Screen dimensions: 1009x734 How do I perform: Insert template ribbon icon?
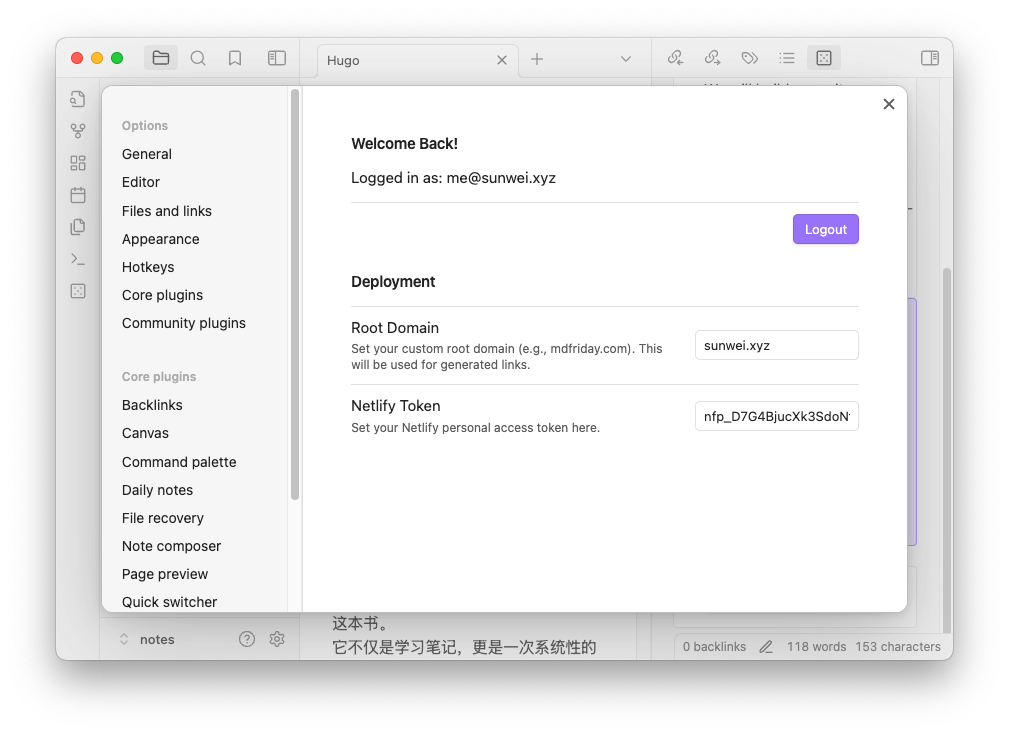78,226
